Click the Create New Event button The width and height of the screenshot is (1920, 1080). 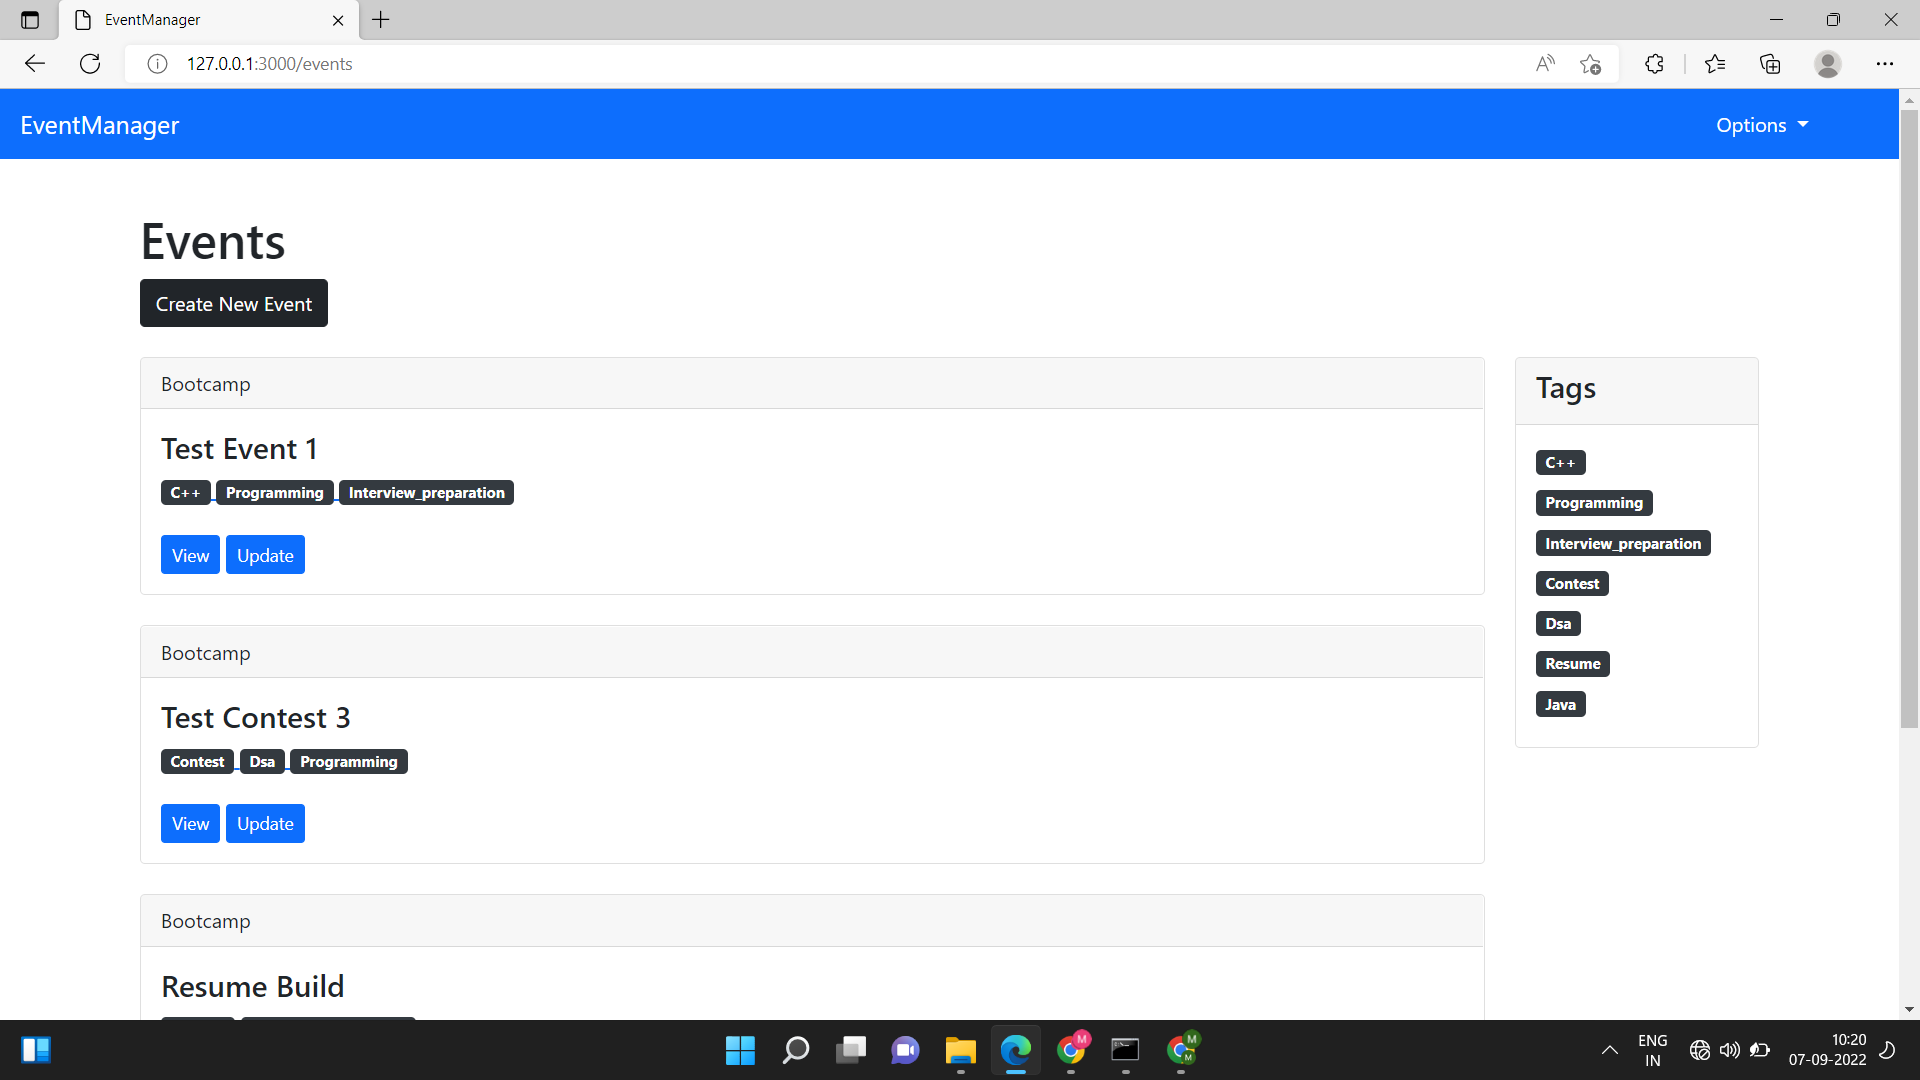point(233,303)
